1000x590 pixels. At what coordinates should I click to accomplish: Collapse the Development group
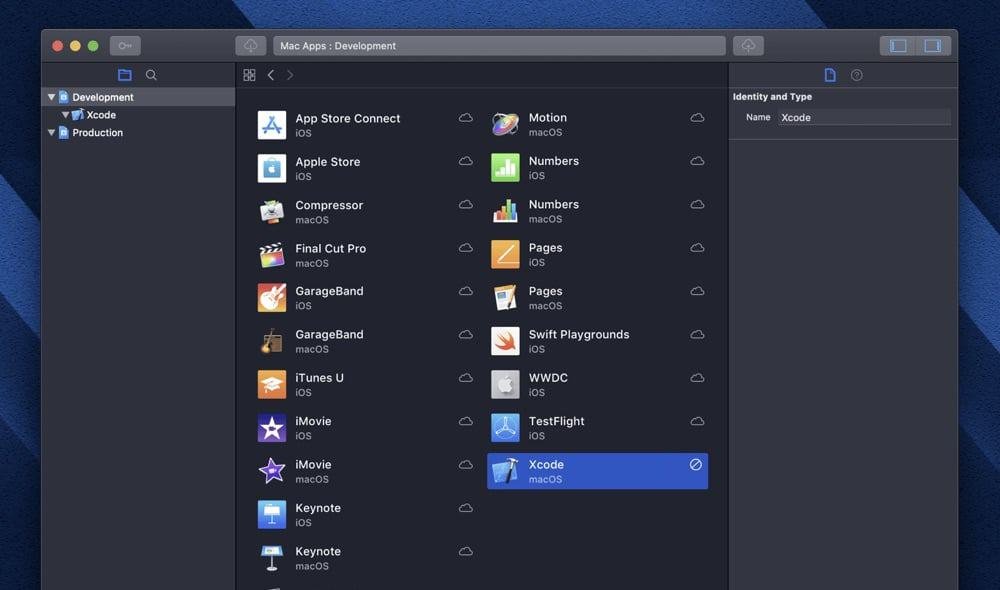52,97
